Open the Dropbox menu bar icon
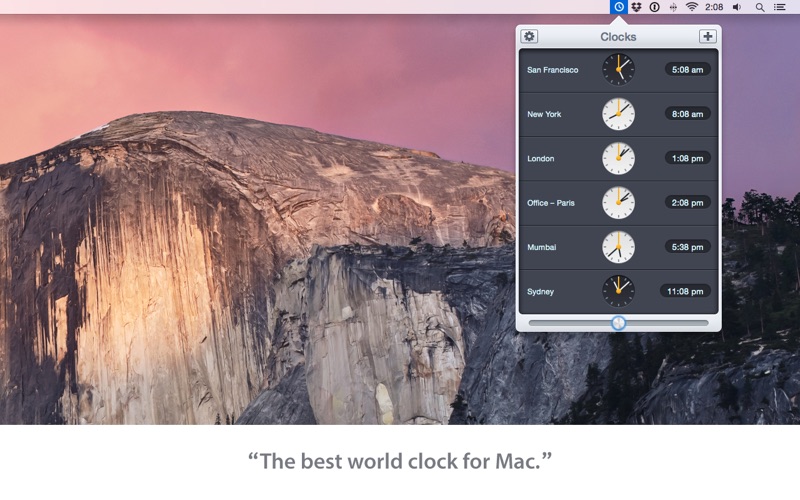The height and width of the screenshot is (500, 800). tap(636, 7)
